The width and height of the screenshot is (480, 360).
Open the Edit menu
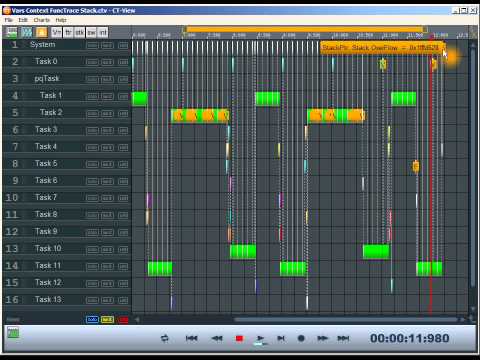pyautogui.click(x=23, y=20)
